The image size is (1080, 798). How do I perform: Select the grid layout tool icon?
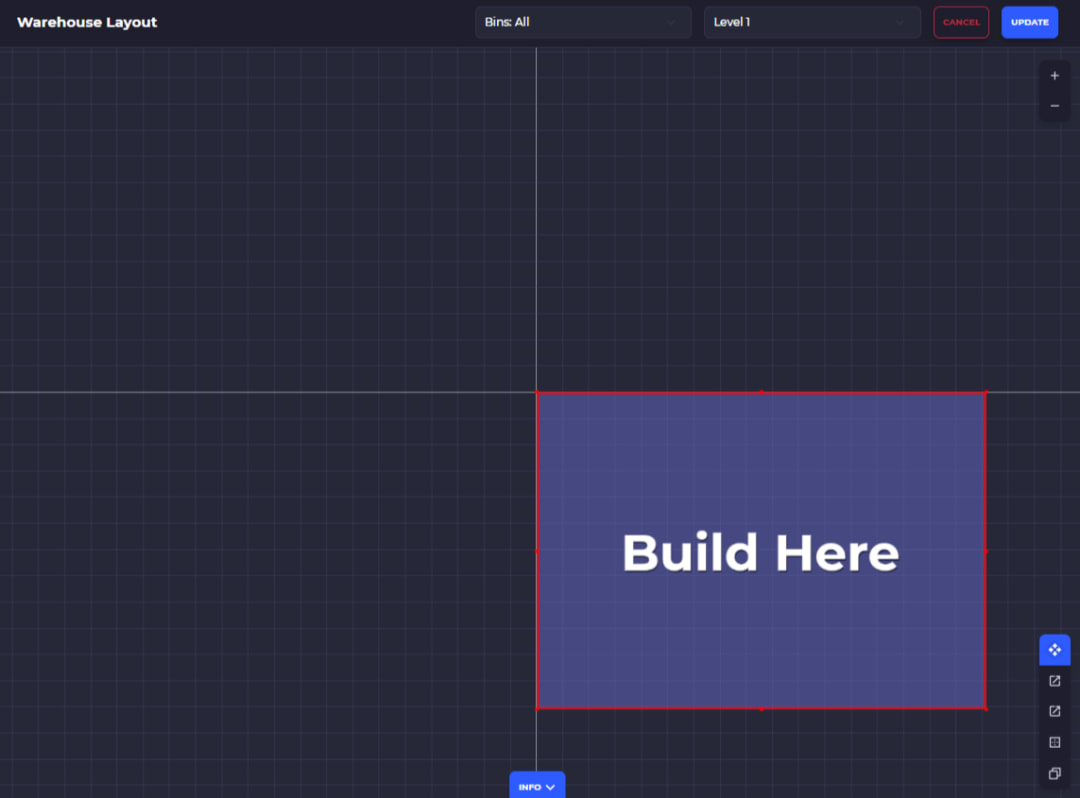tap(1055, 742)
